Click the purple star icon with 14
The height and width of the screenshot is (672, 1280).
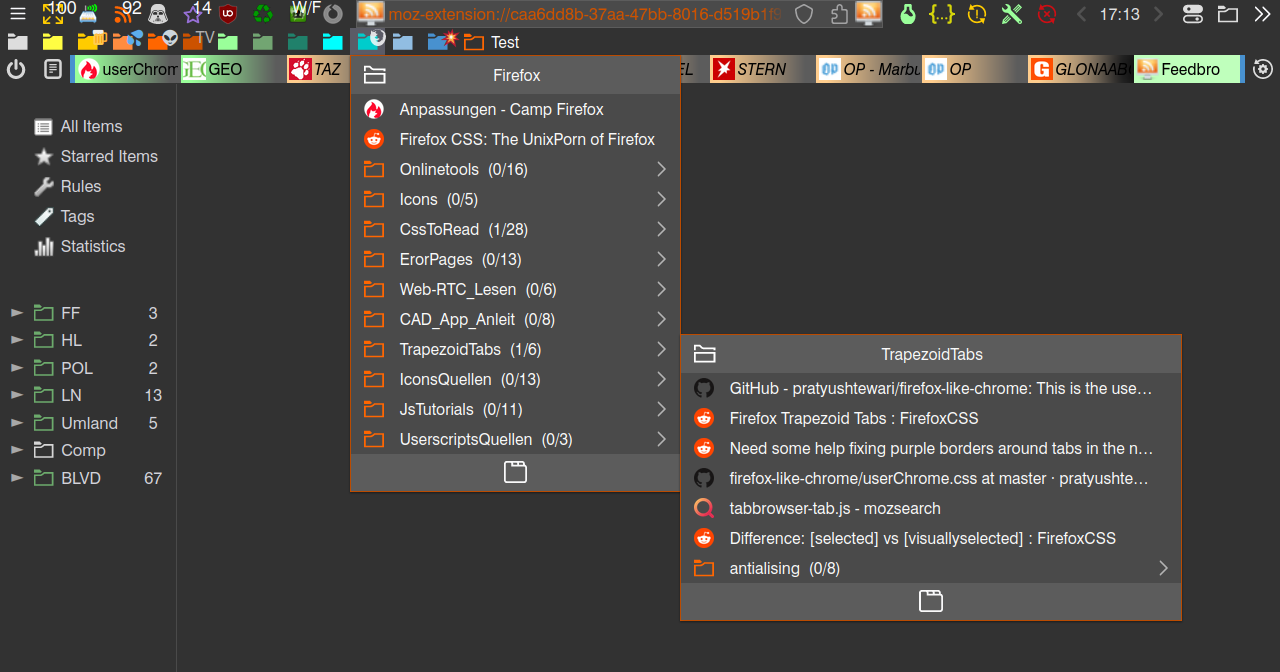[193, 14]
